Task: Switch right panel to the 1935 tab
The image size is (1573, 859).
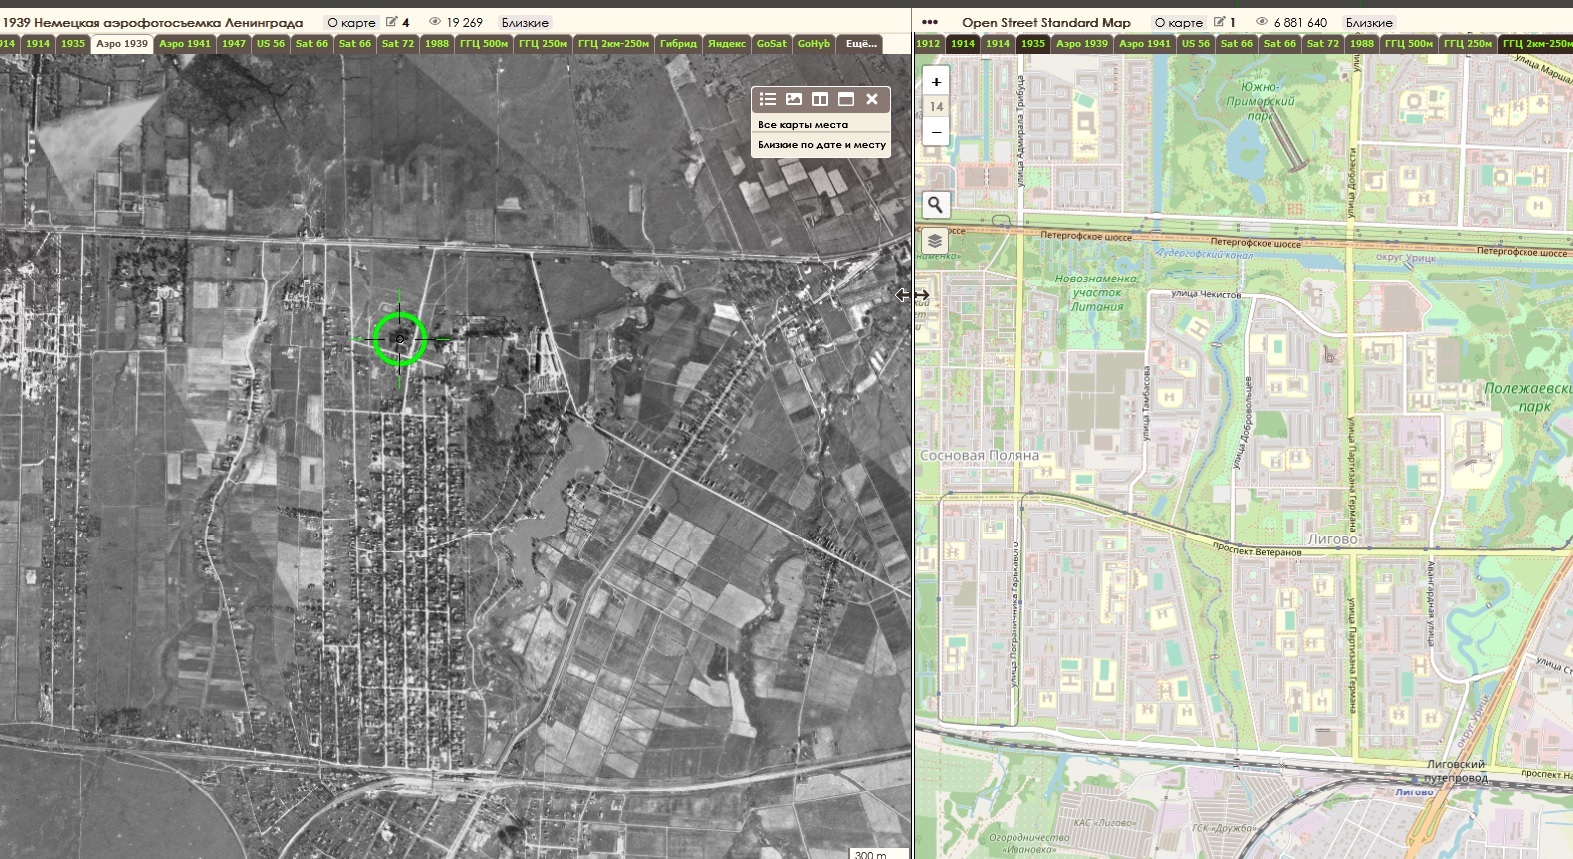Action: [x=1033, y=44]
